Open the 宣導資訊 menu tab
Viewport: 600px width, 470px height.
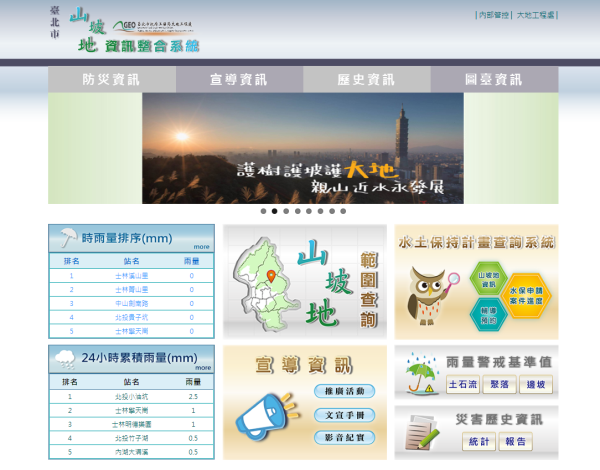point(240,80)
